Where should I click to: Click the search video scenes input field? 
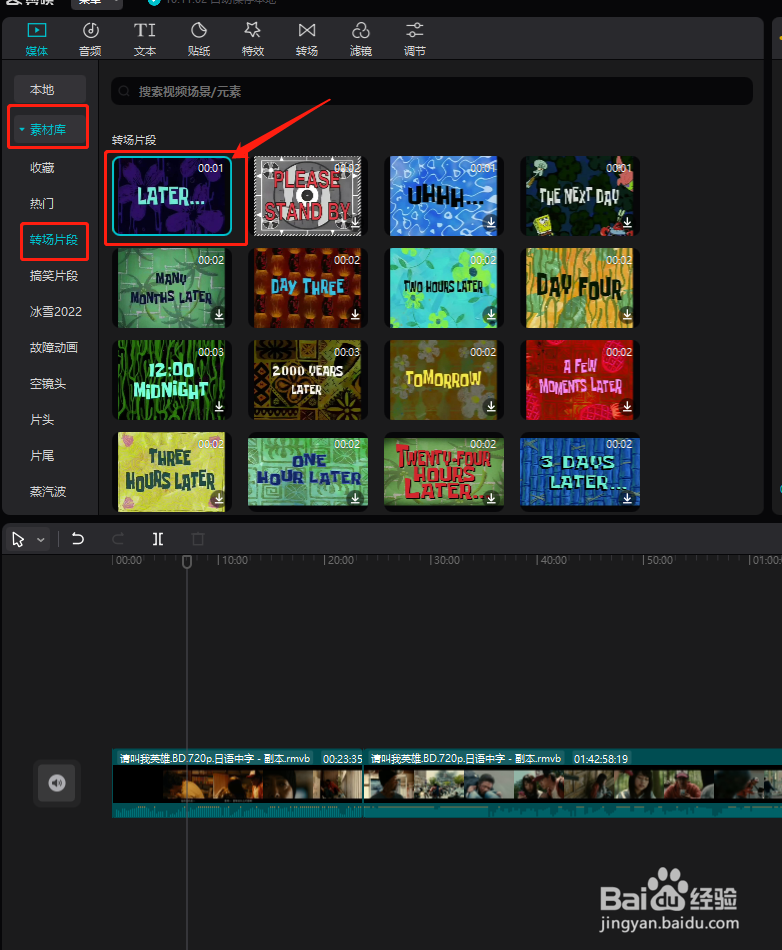click(432, 91)
